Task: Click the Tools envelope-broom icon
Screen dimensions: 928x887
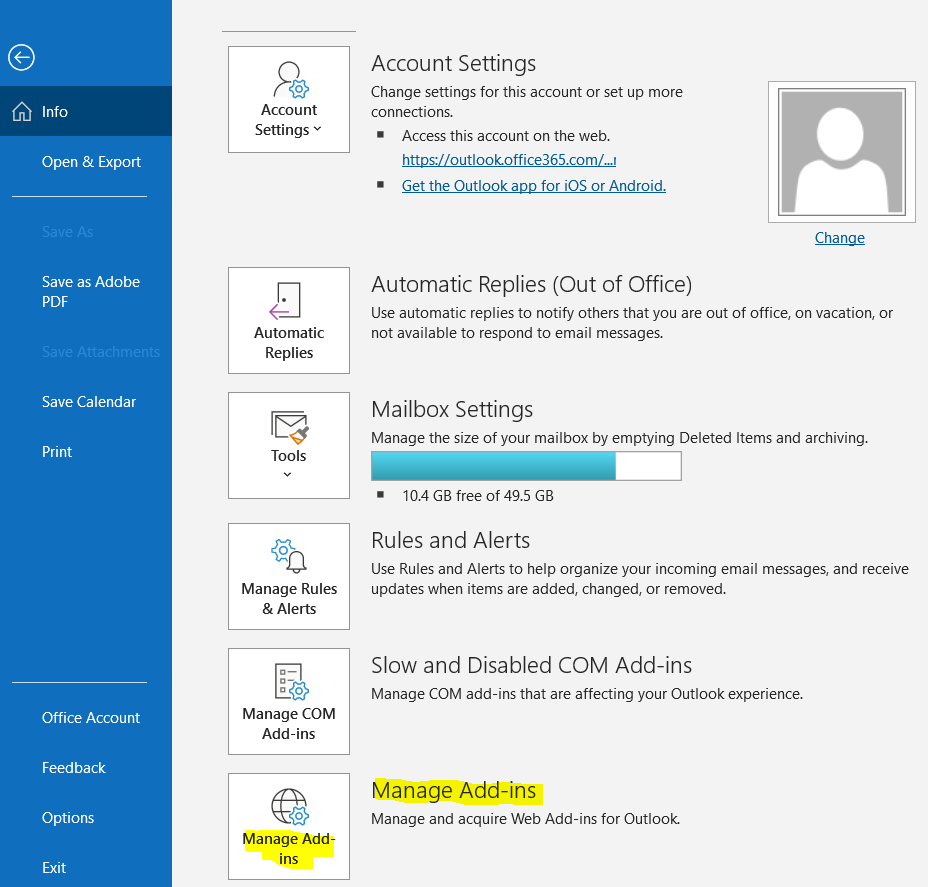Action: pos(289,427)
